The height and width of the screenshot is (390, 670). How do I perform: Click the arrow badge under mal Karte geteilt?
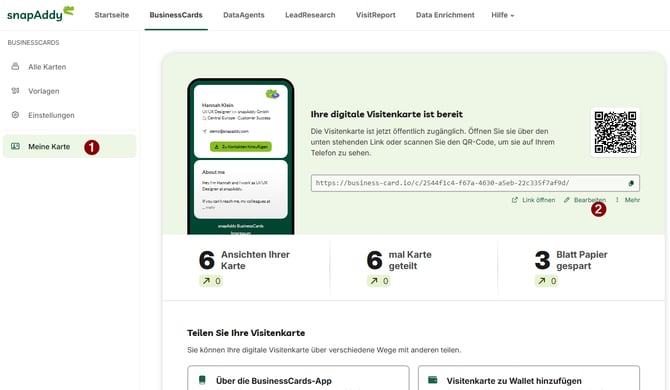click(x=379, y=281)
